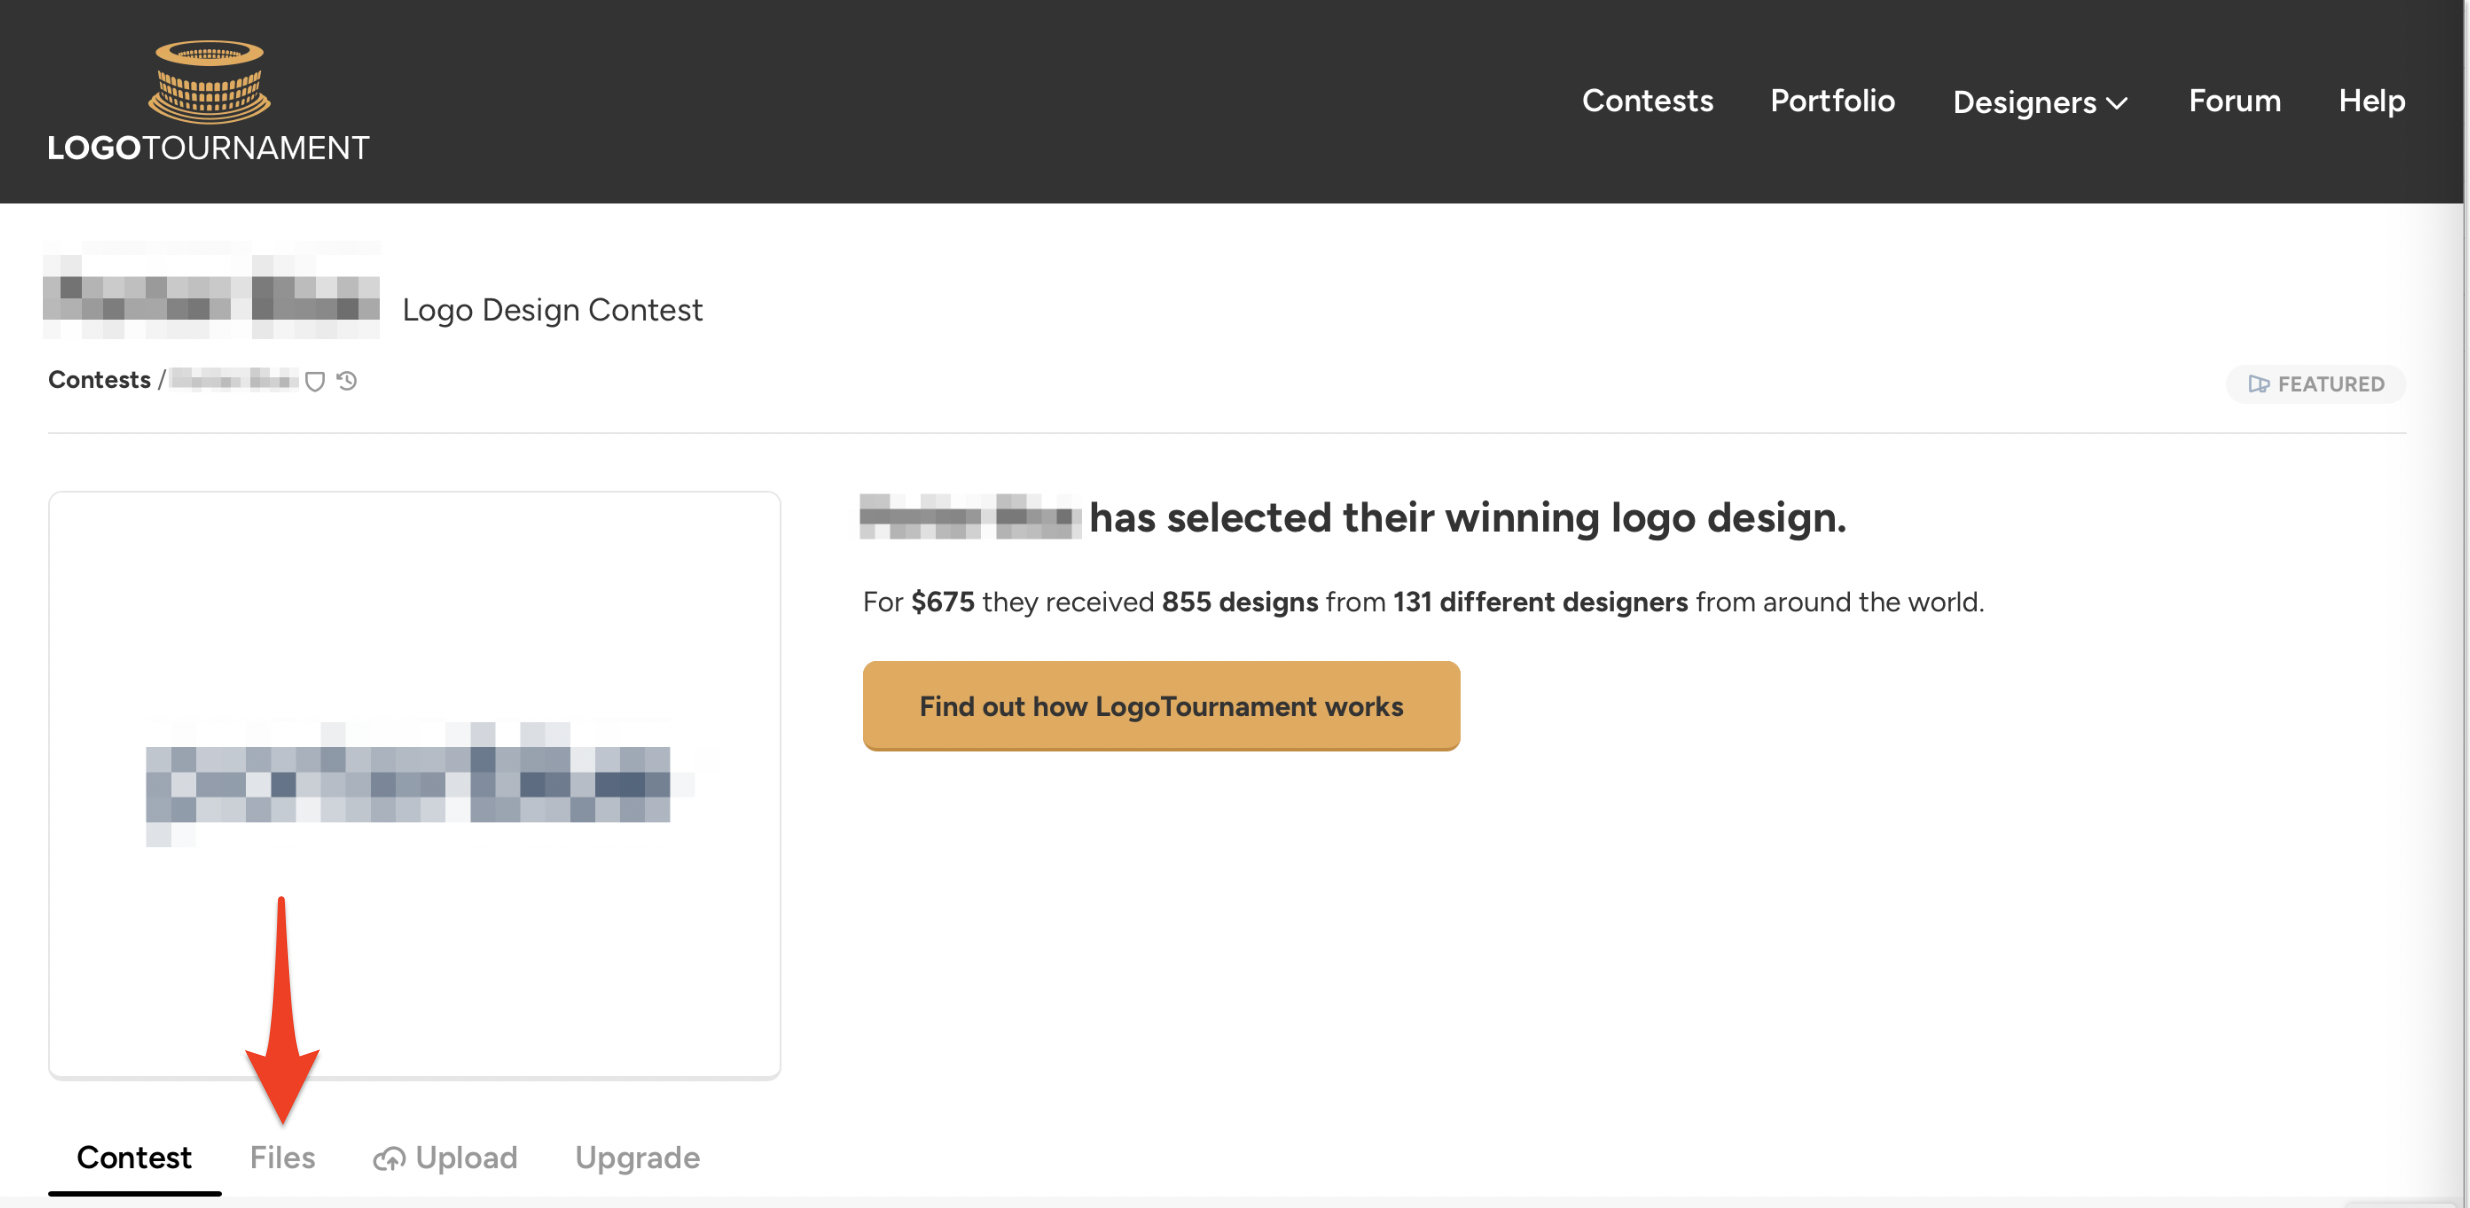Open the Upgrade tab
Viewport: 2470px width, 1208px height.
coord(637,1157)
